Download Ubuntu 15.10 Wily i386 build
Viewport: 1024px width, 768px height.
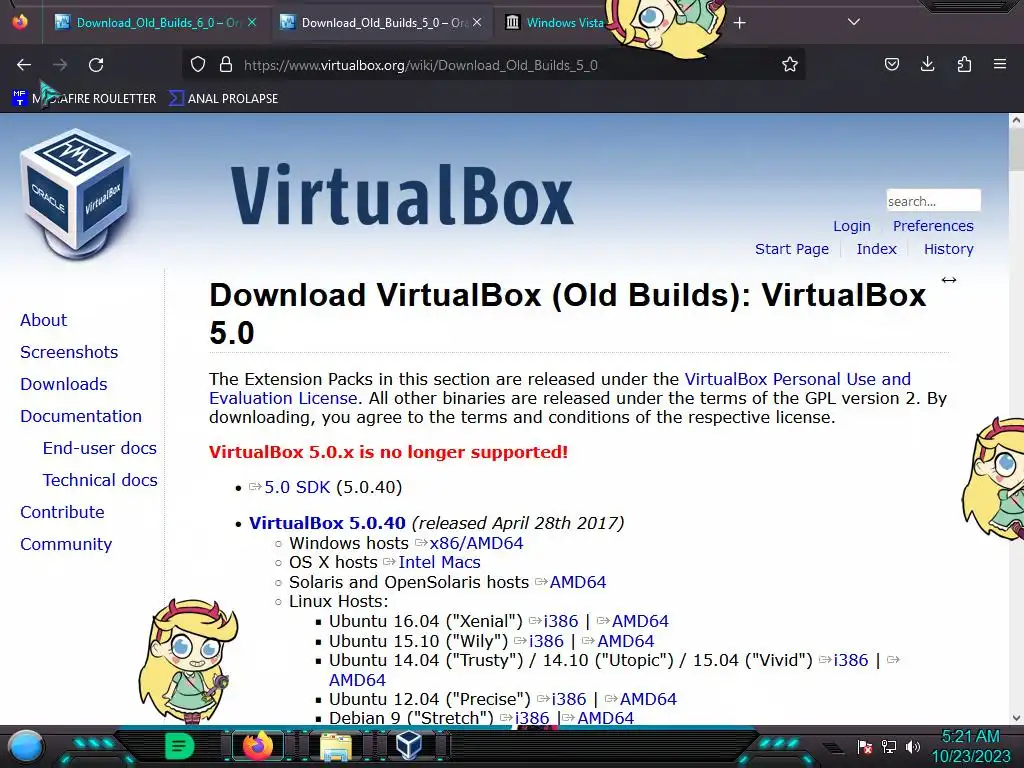click(546, 641)
